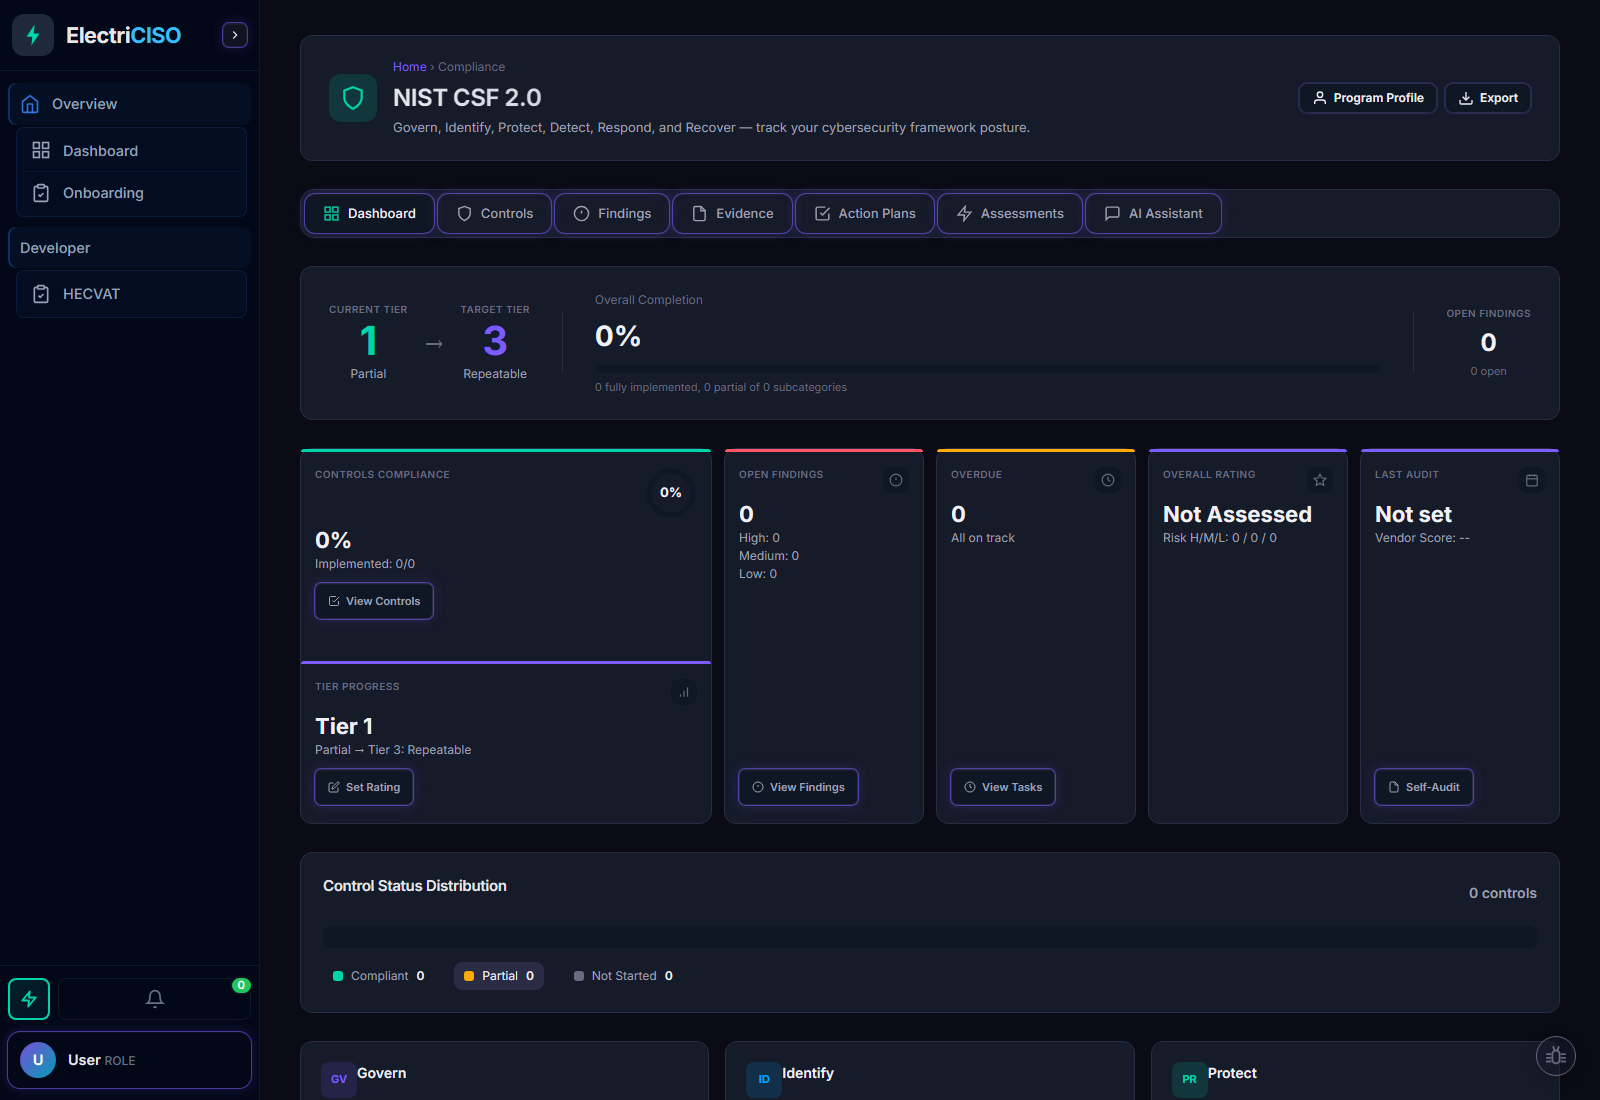Click the Export button
The height and width of the screenshot is (1100, 1600).
pos(1487,97)
